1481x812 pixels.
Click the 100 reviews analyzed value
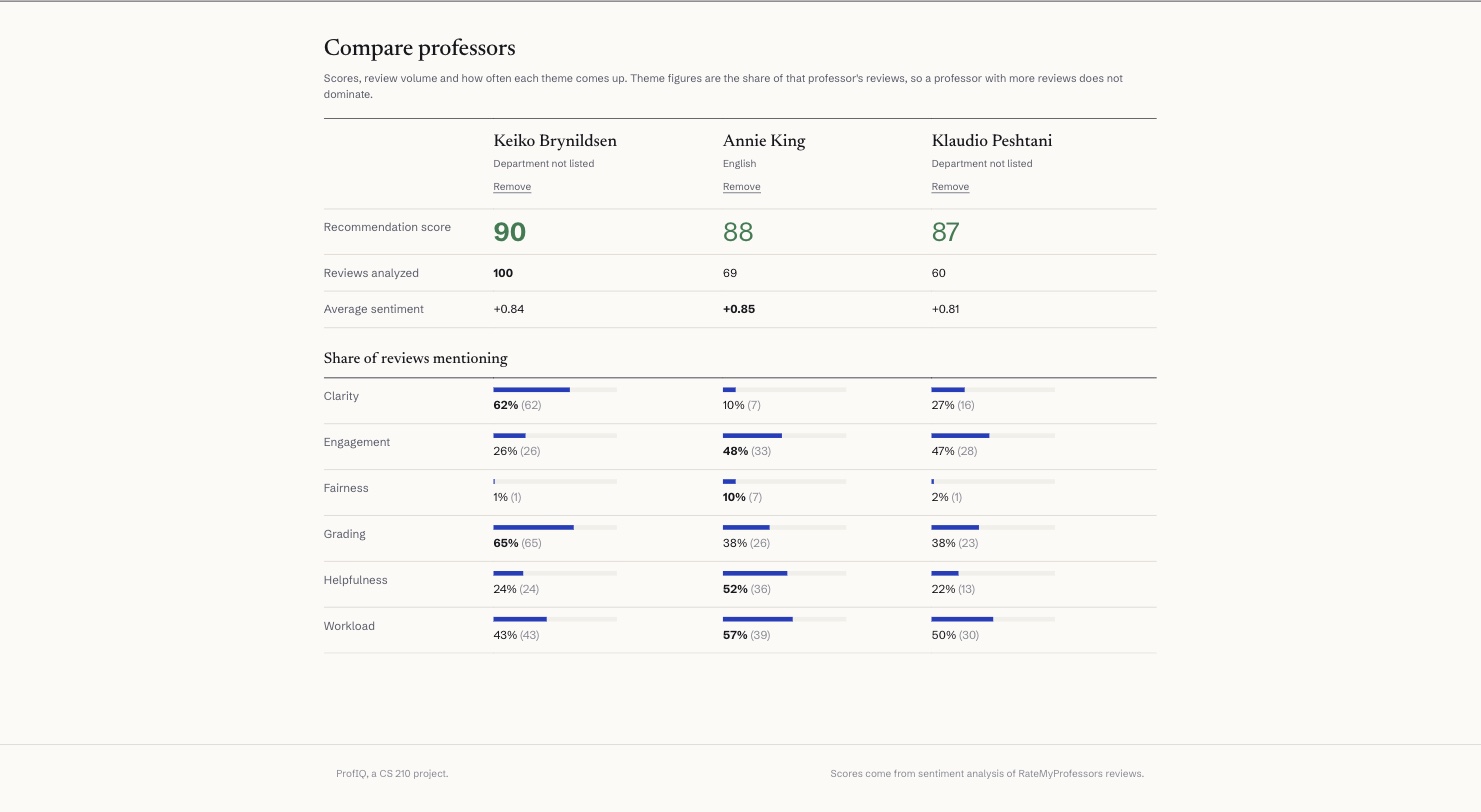point(503,273)
